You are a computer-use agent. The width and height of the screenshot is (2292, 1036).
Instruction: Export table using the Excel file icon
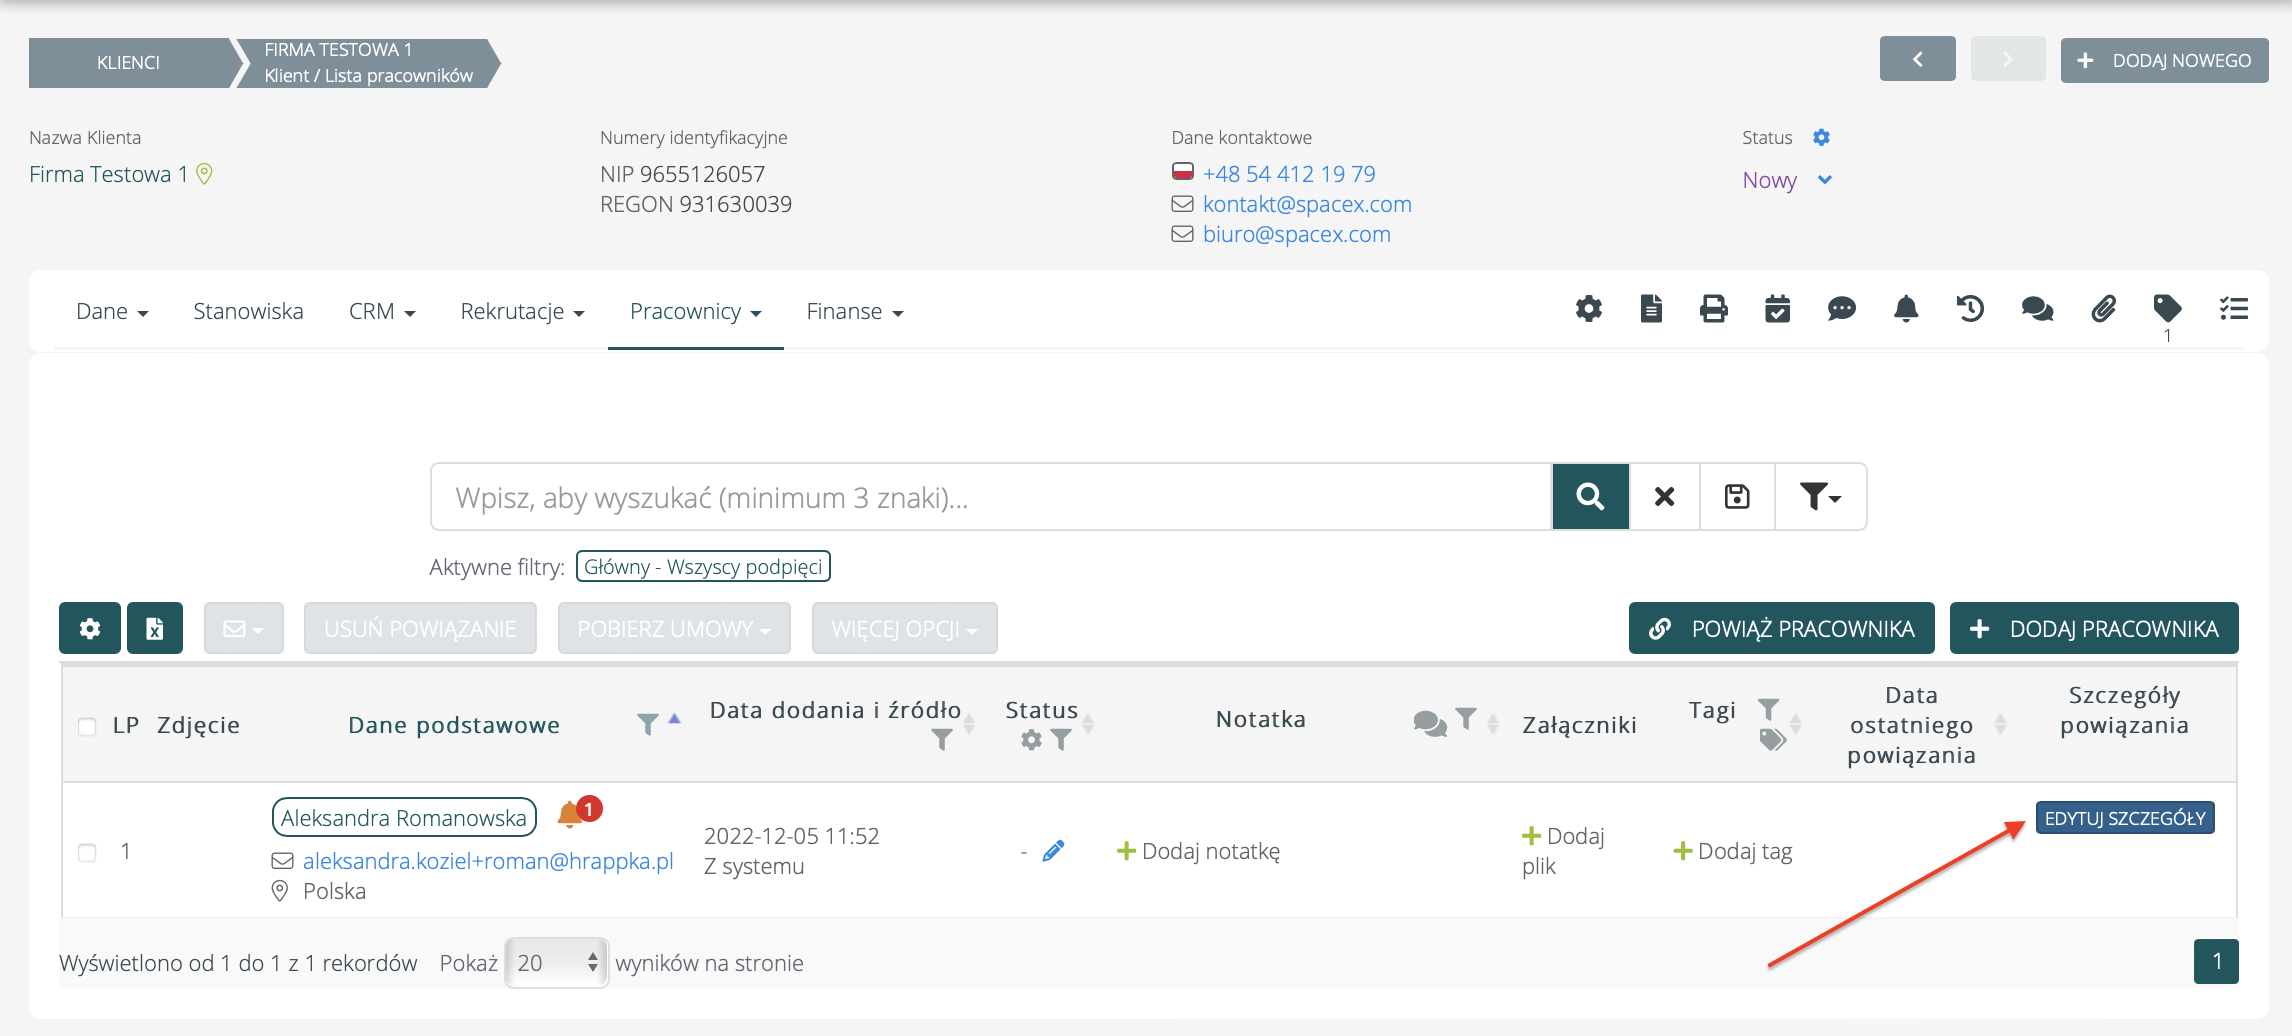pos(155,628)
